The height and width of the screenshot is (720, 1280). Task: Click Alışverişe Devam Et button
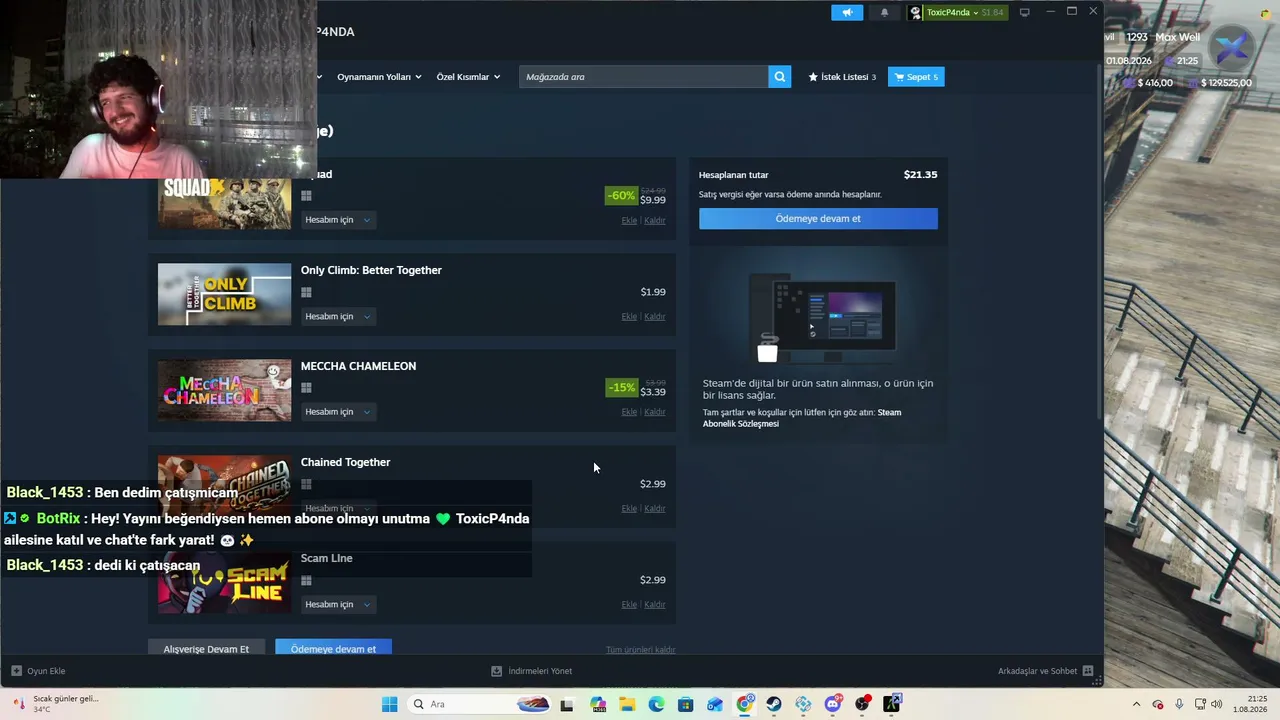(x=206, y=648)
